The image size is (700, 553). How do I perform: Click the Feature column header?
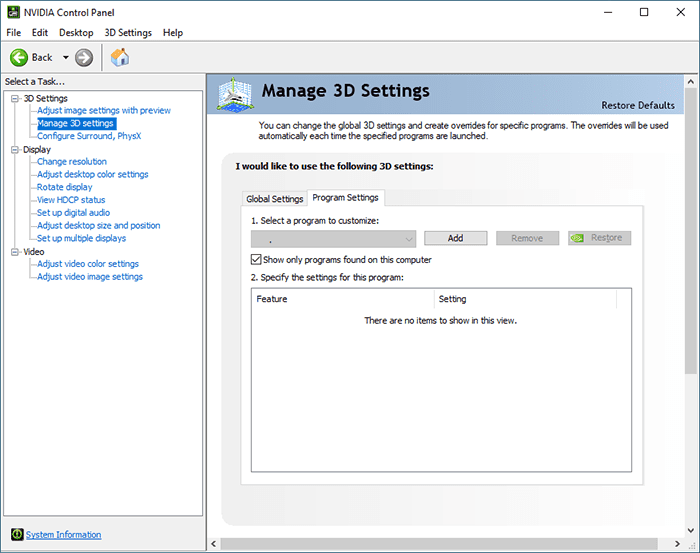click(342, 299)
